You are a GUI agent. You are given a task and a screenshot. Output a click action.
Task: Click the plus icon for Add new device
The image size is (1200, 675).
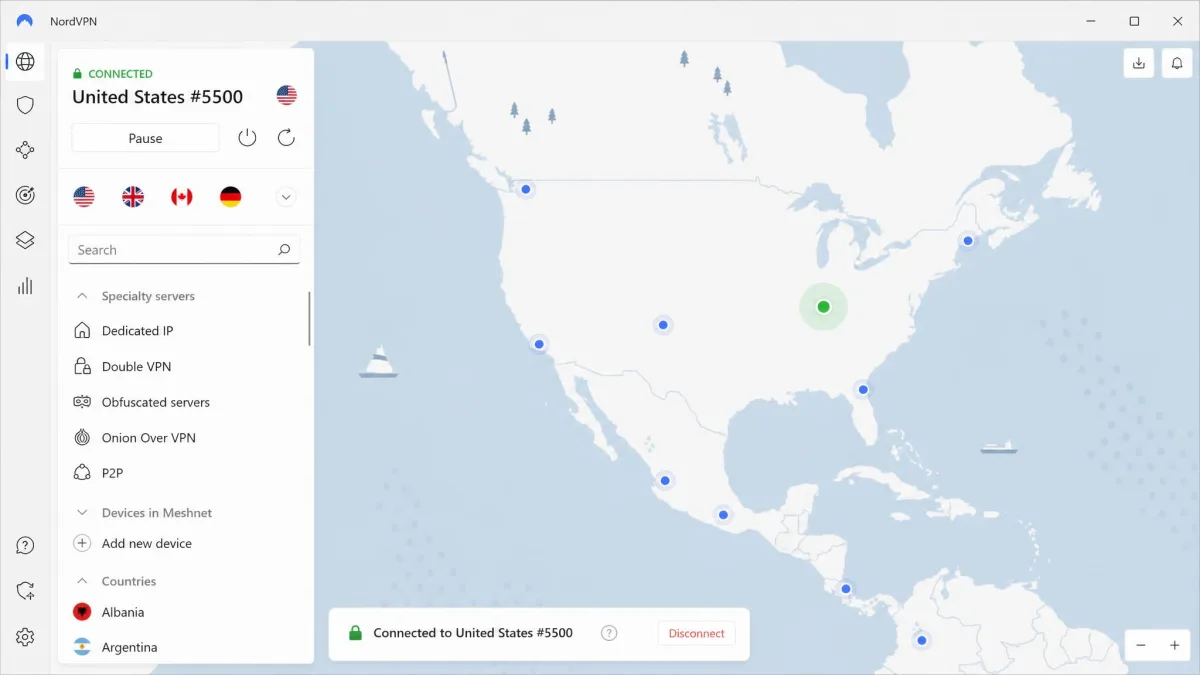click(82, 543)
